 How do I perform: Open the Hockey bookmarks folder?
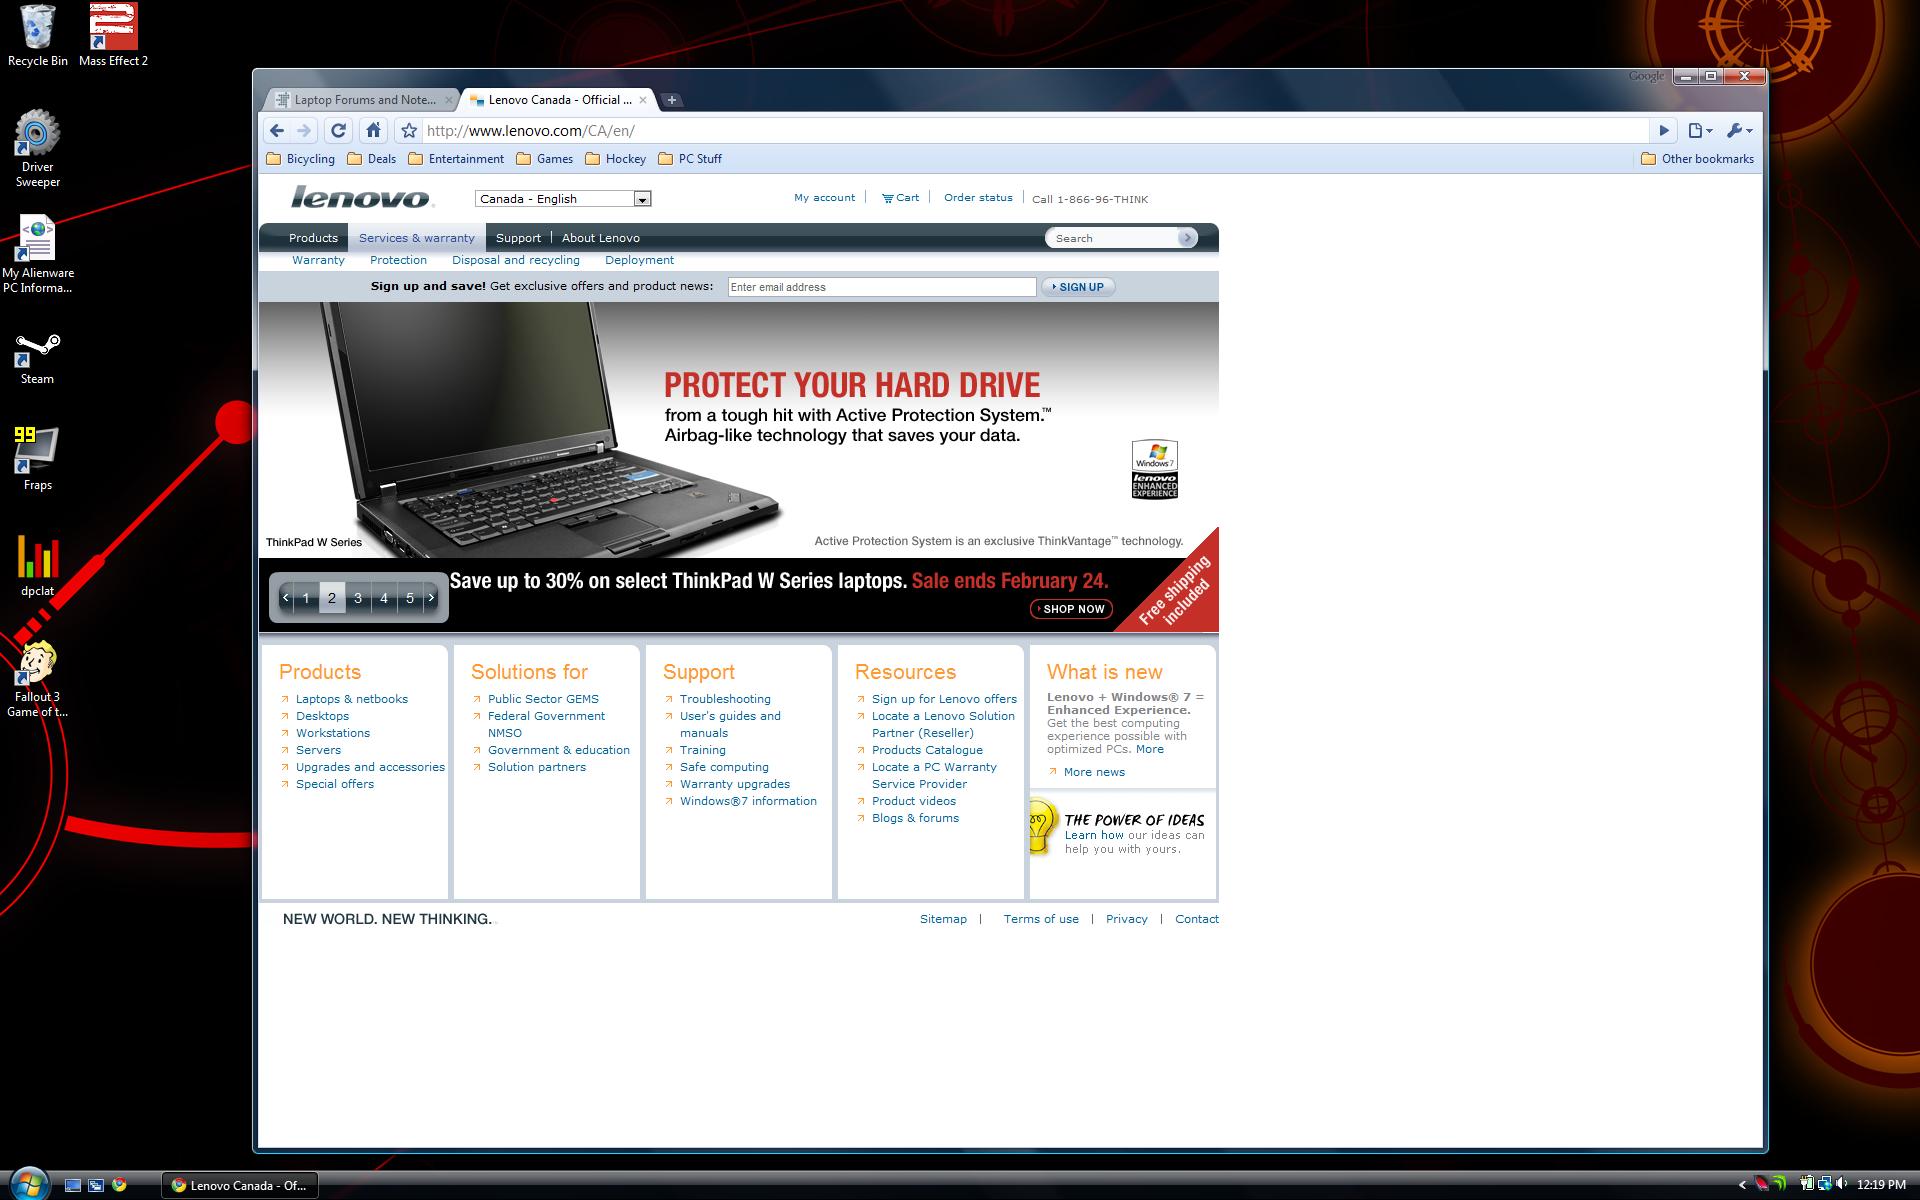[616, 159]
